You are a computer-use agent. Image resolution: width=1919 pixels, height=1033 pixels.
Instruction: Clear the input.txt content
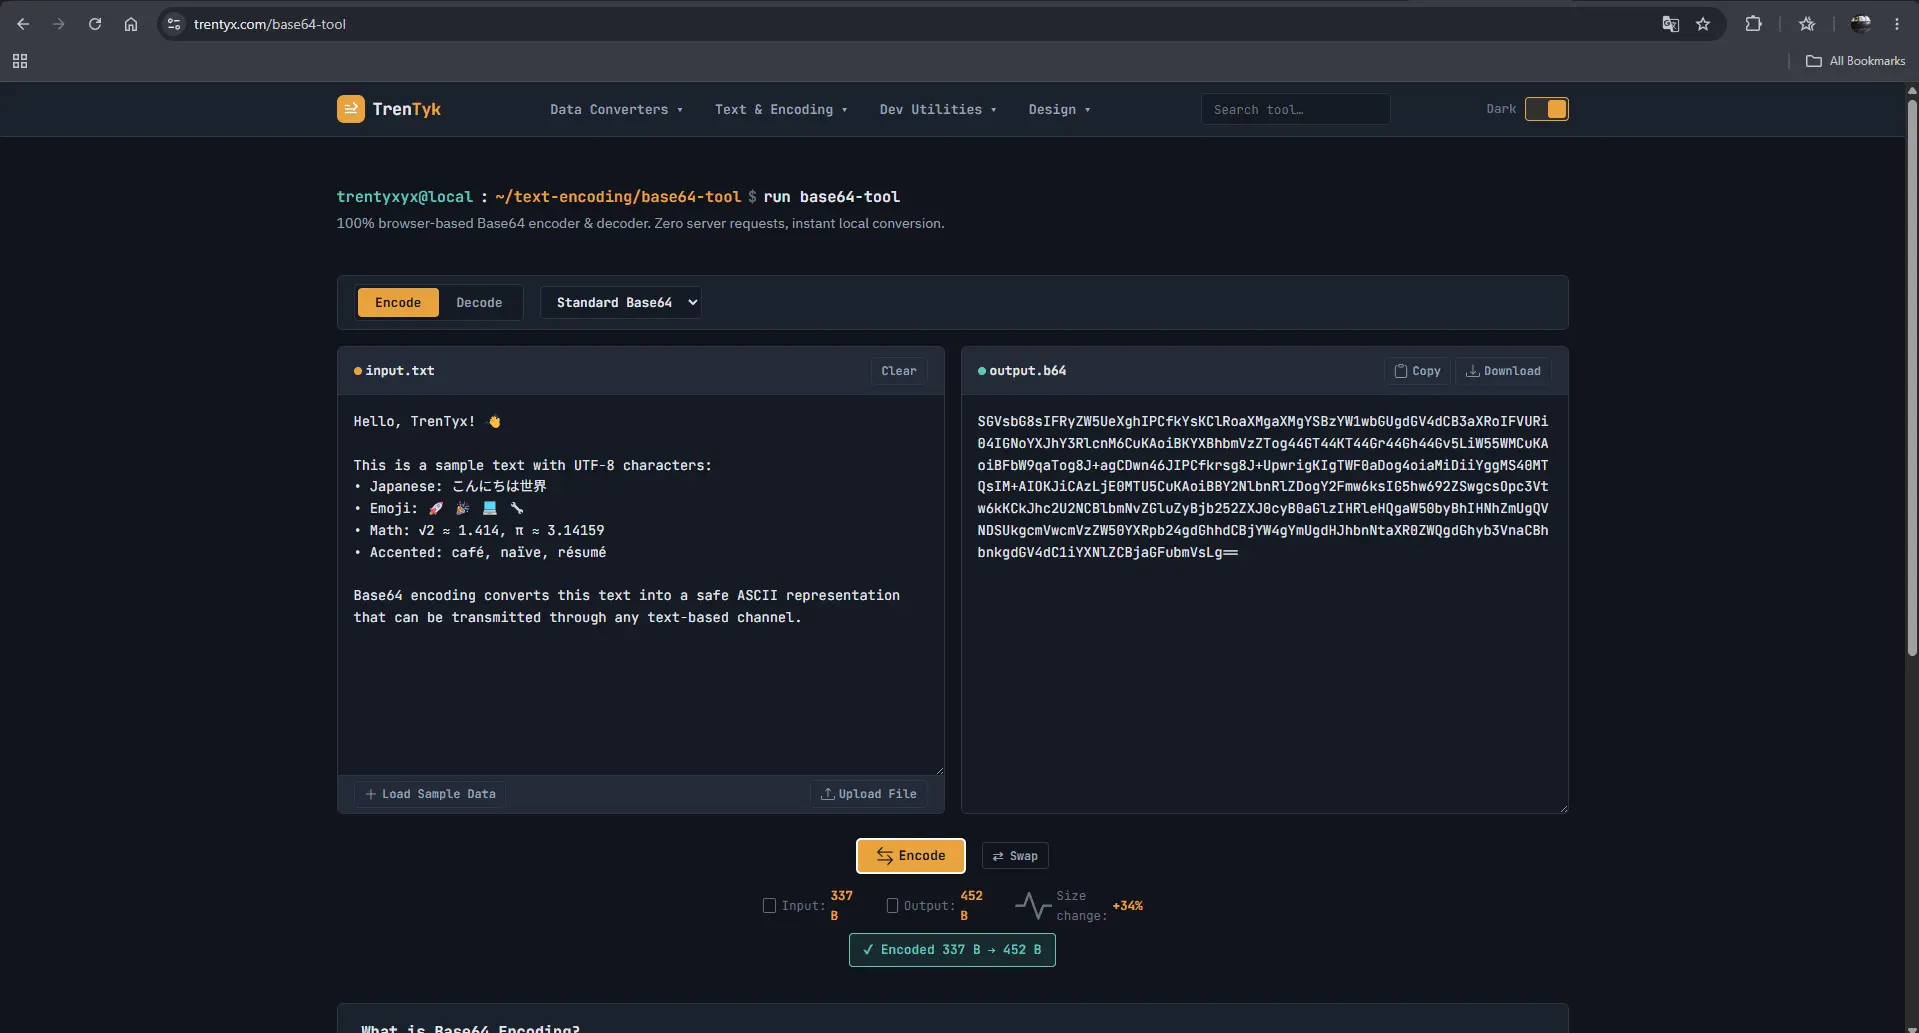coord(898,371)
